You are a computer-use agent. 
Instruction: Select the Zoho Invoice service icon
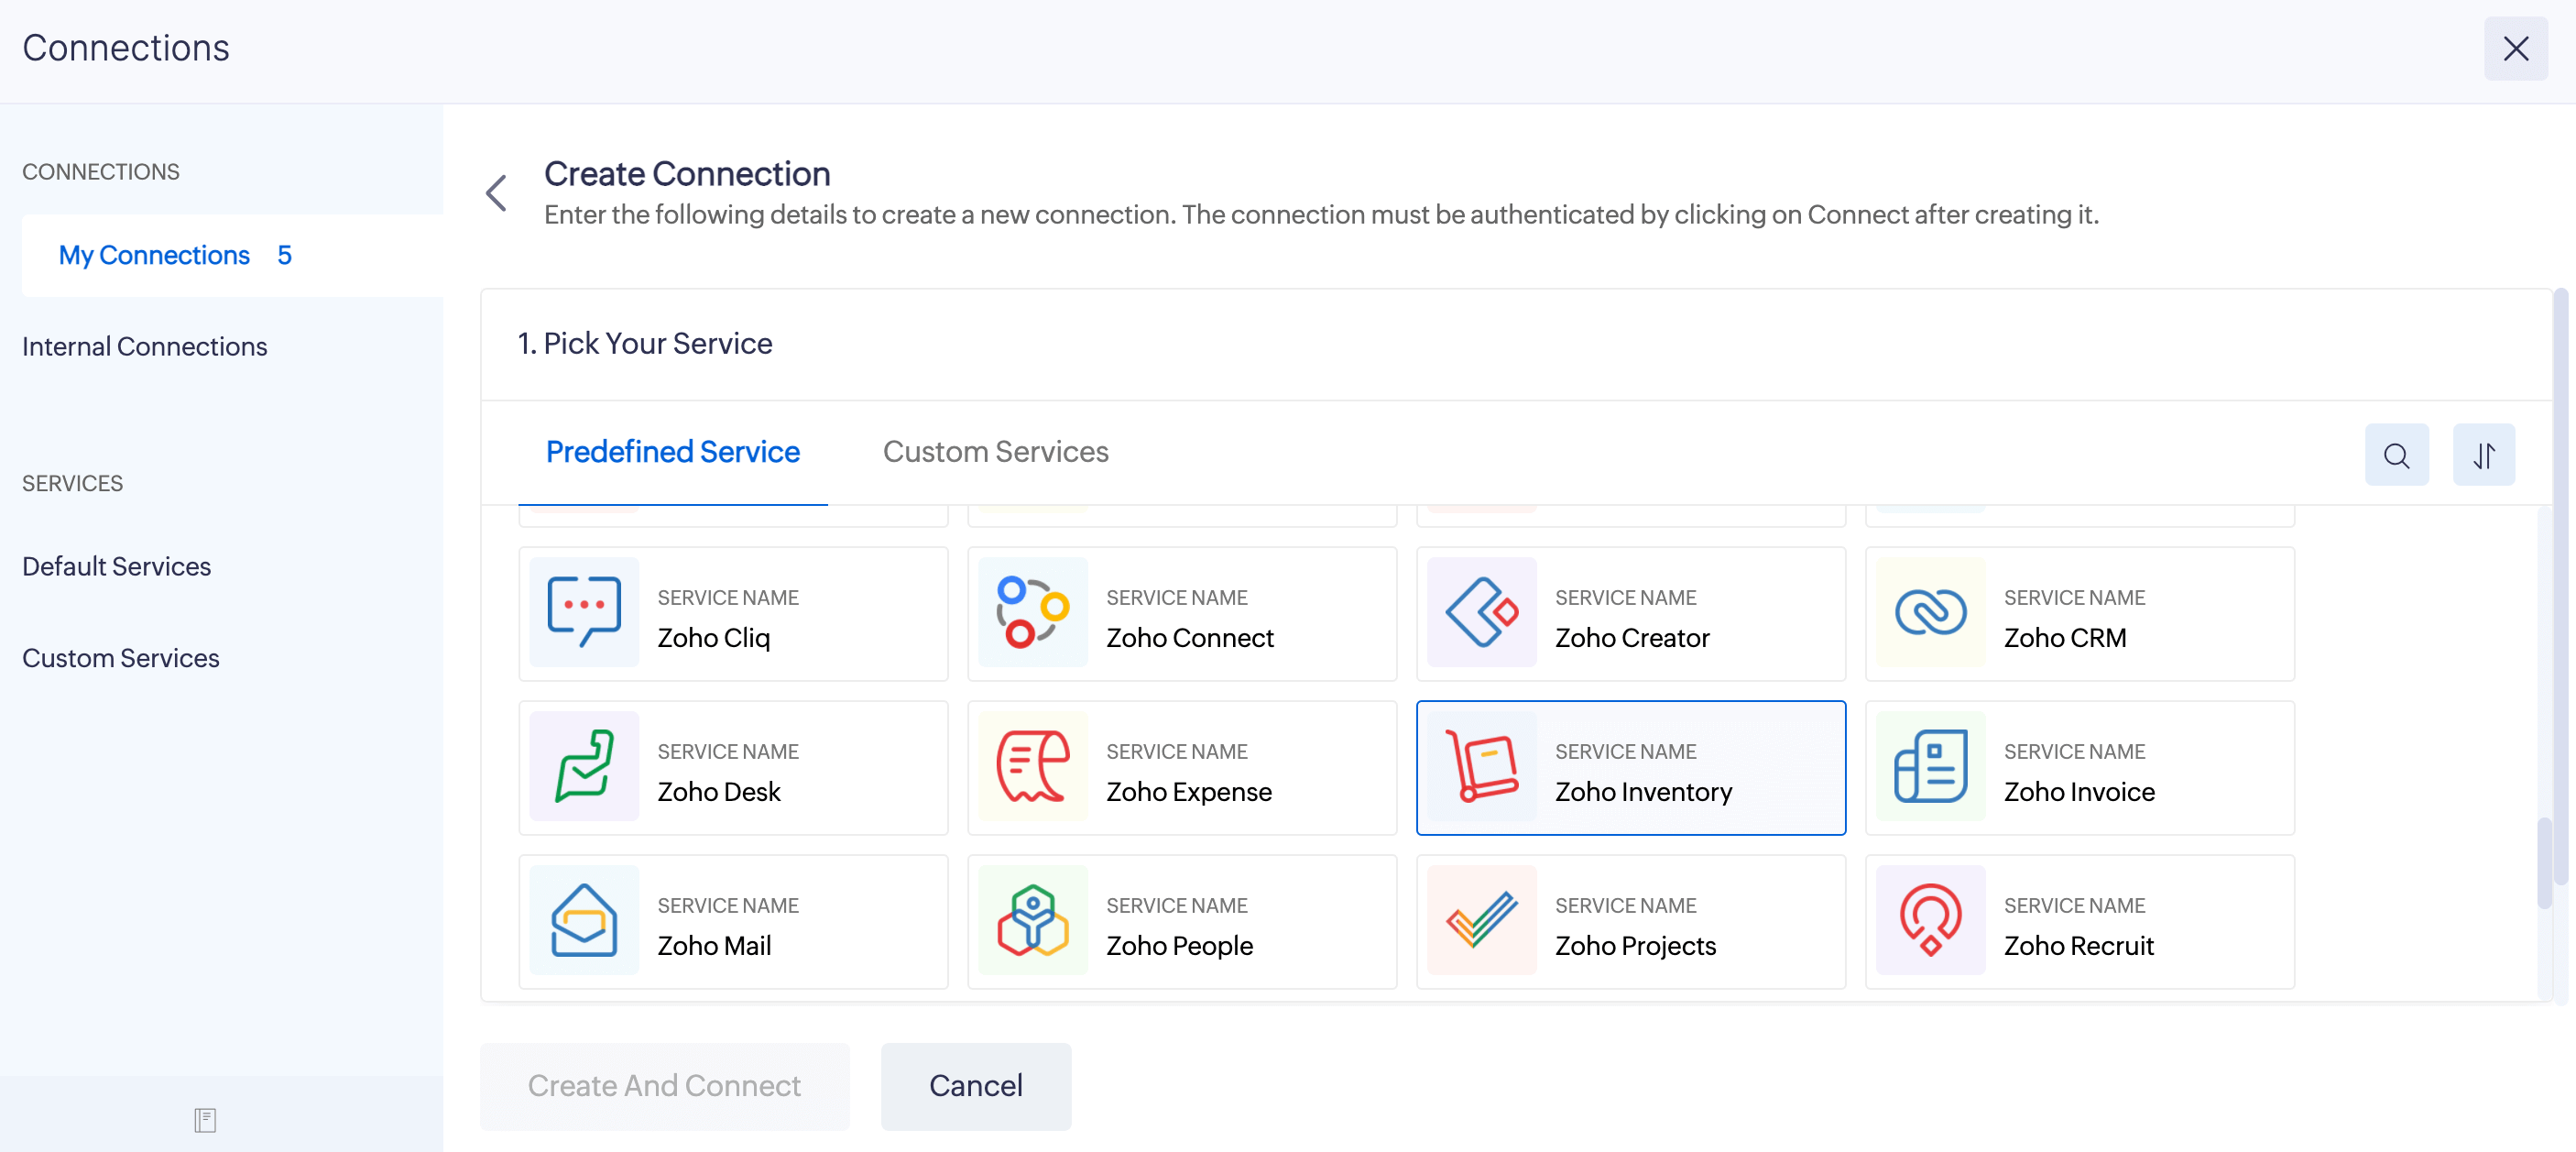coord(1930,766)
